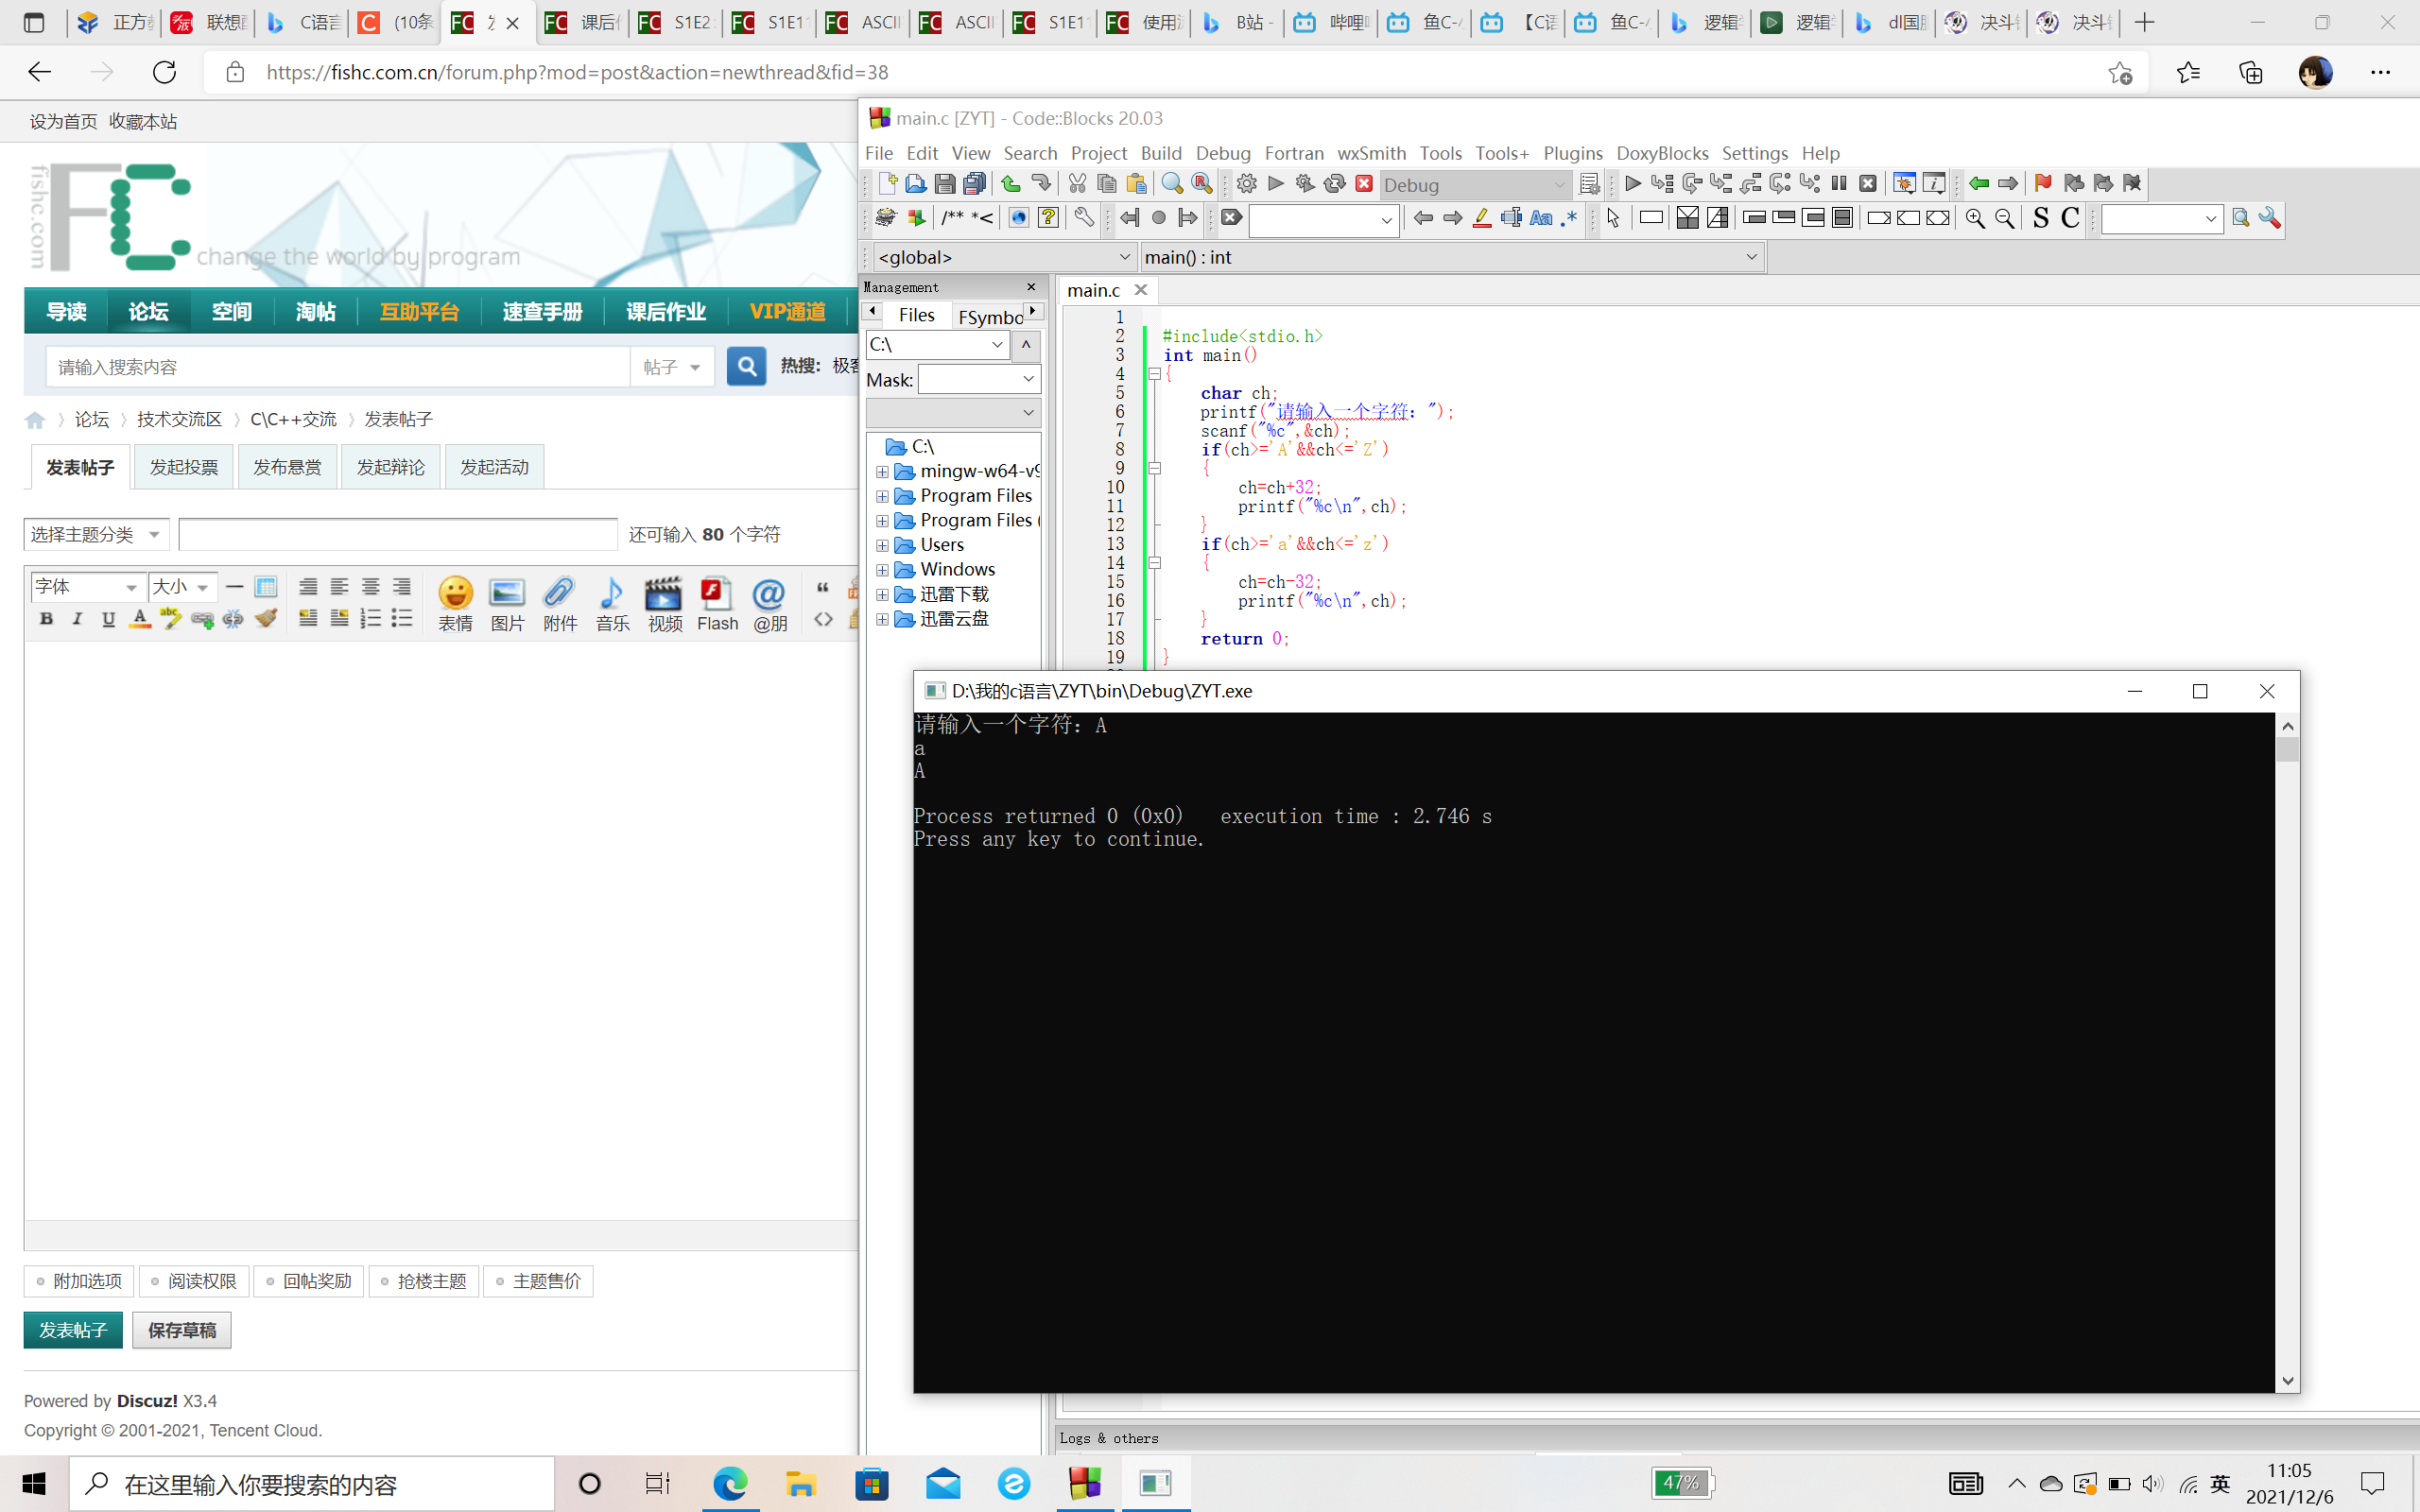Open the Settings menu
This screenshot has width=2420, height=1512.
1754,153
